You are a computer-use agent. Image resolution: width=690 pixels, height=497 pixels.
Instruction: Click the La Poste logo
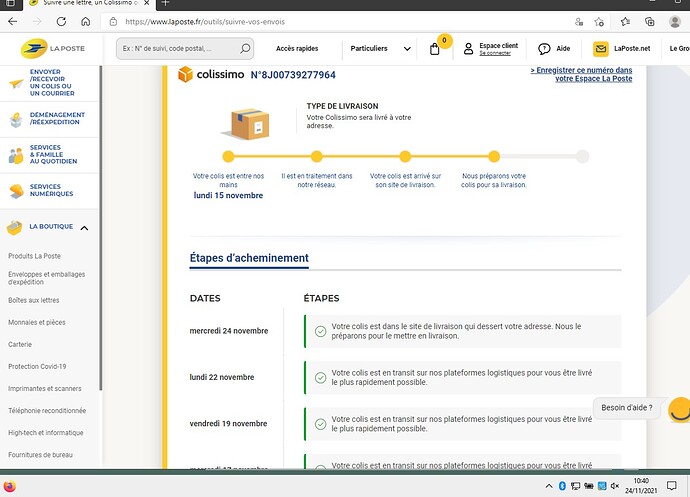(53, 48)
